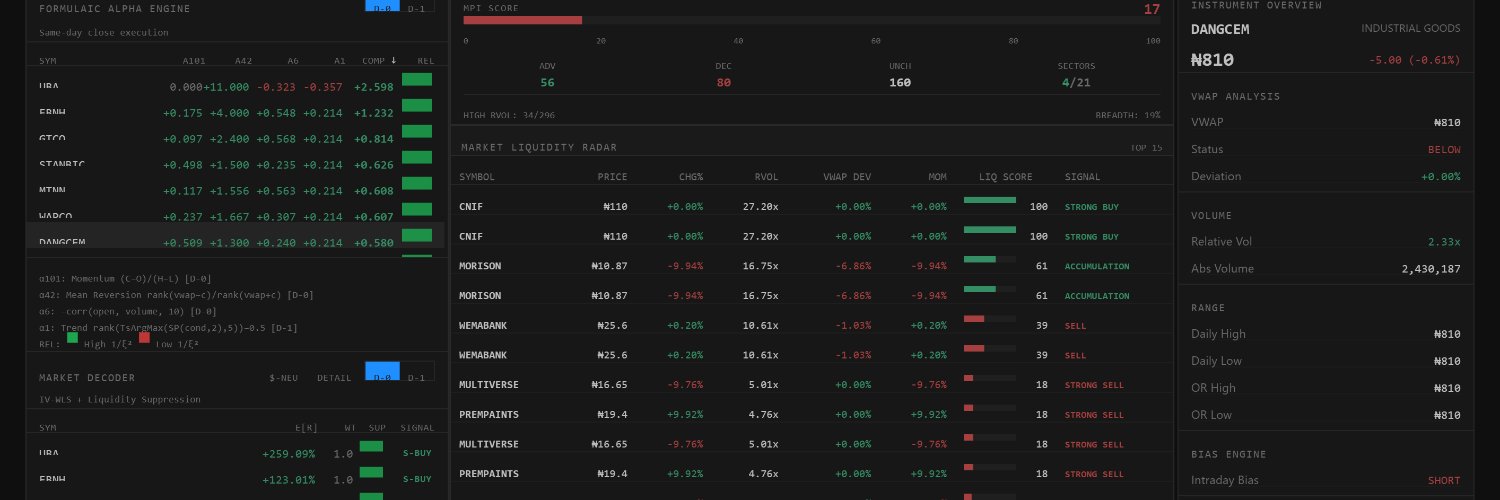
Task: Switch Market Decoder to D-0
Action: click(x=382, y=373)
